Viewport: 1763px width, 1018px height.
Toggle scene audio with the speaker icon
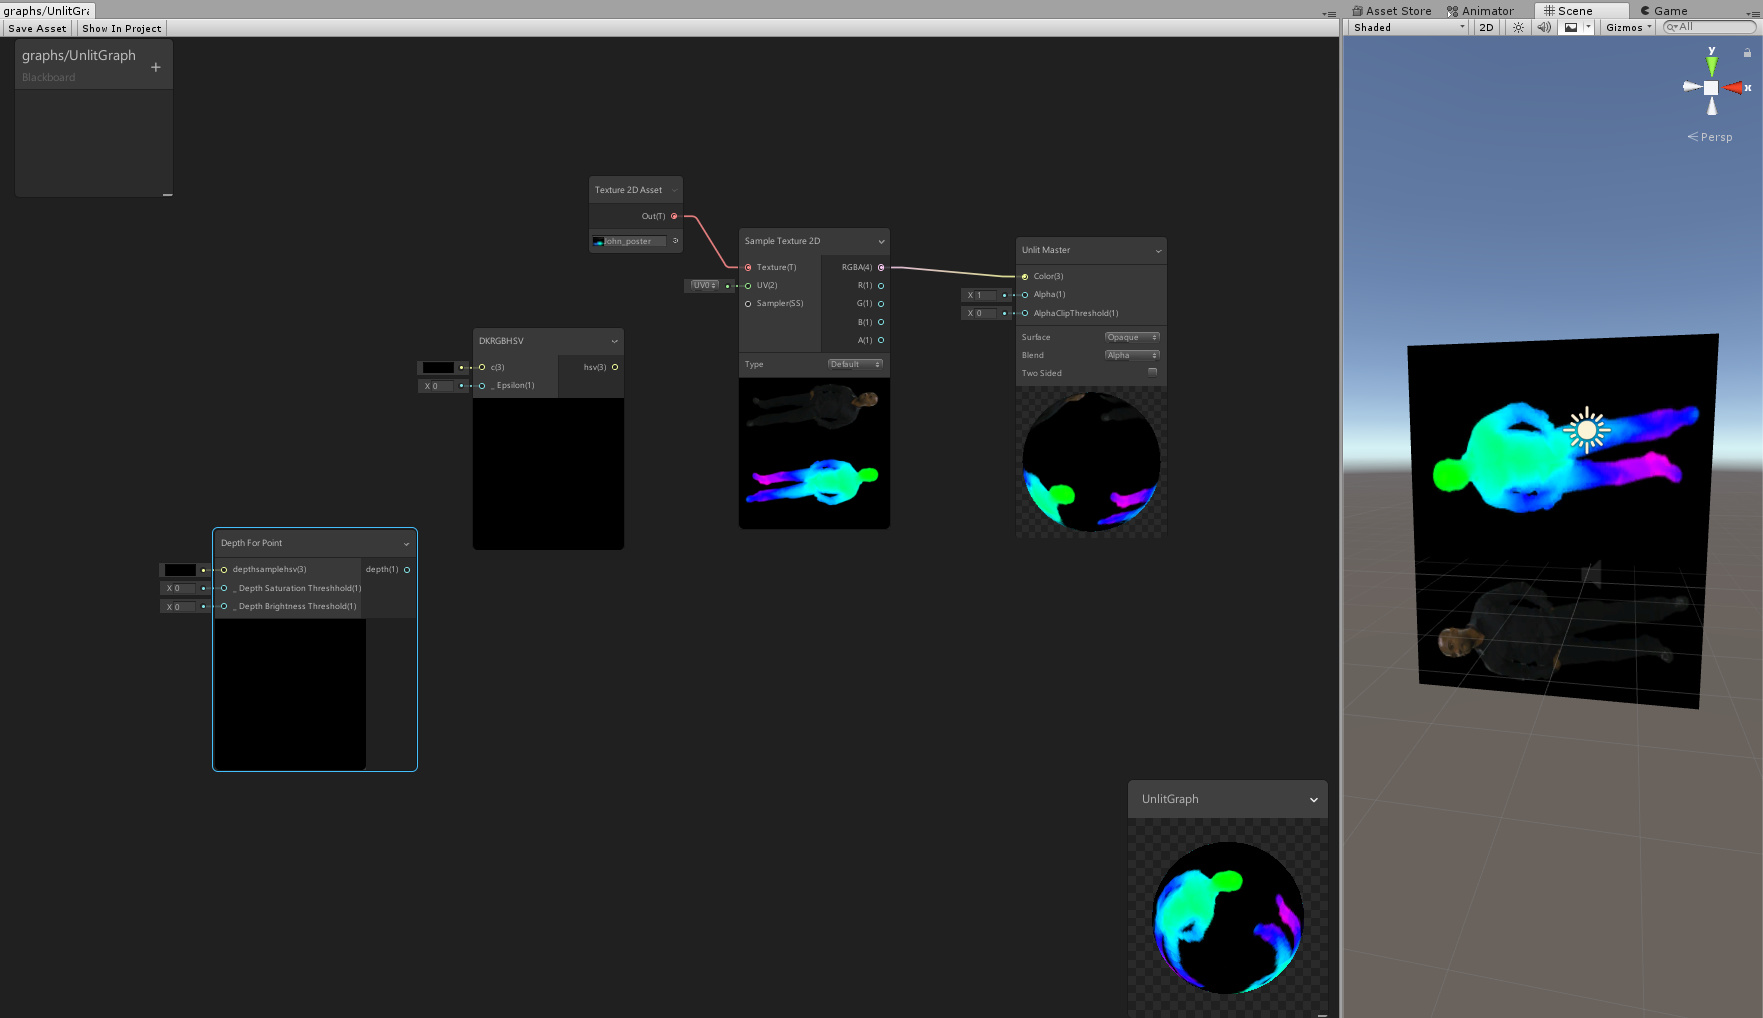1544,28
